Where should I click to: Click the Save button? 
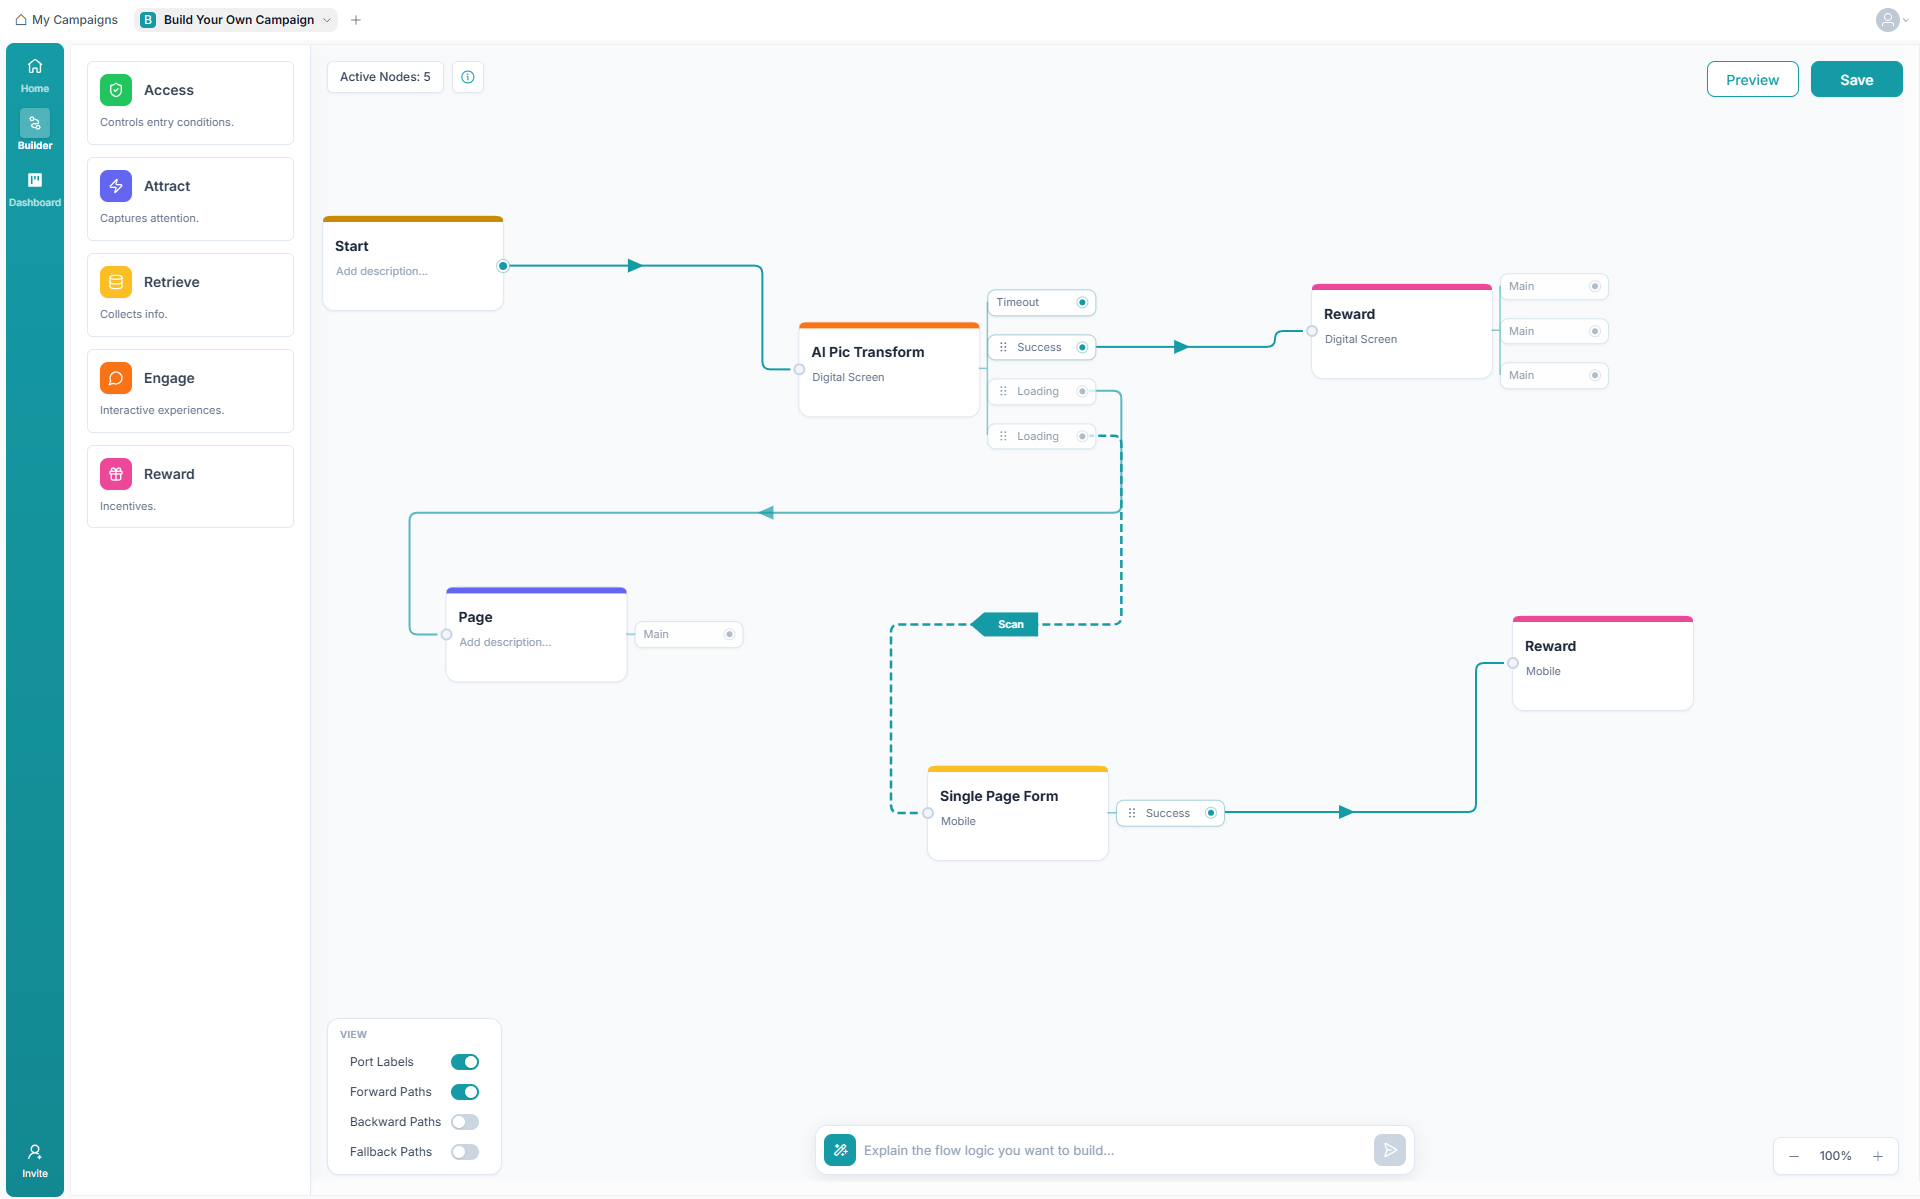(1856, 79)
